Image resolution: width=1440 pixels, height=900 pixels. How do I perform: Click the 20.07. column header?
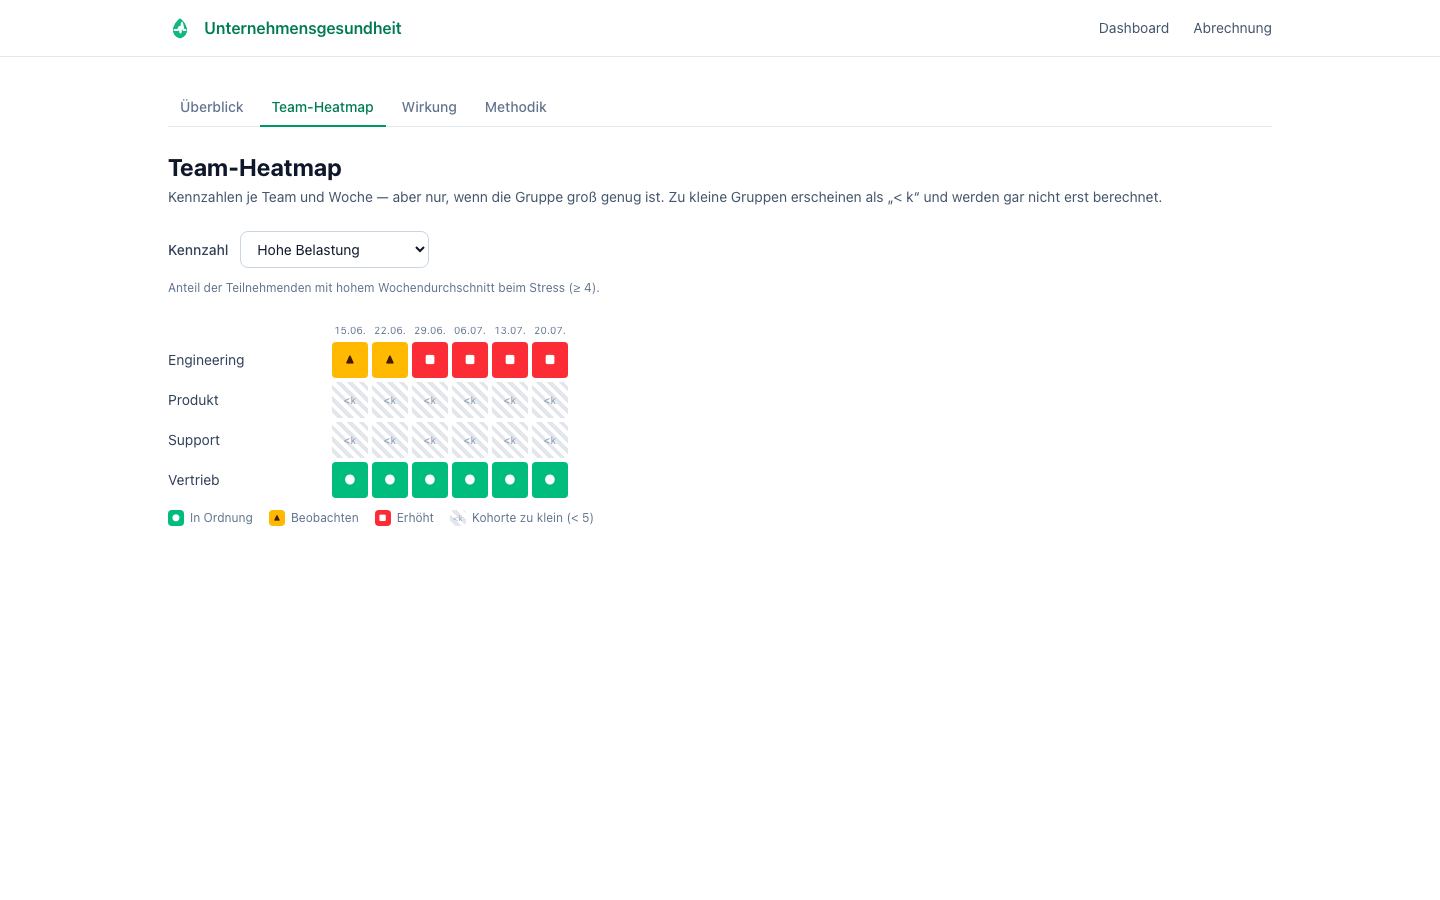550,330
